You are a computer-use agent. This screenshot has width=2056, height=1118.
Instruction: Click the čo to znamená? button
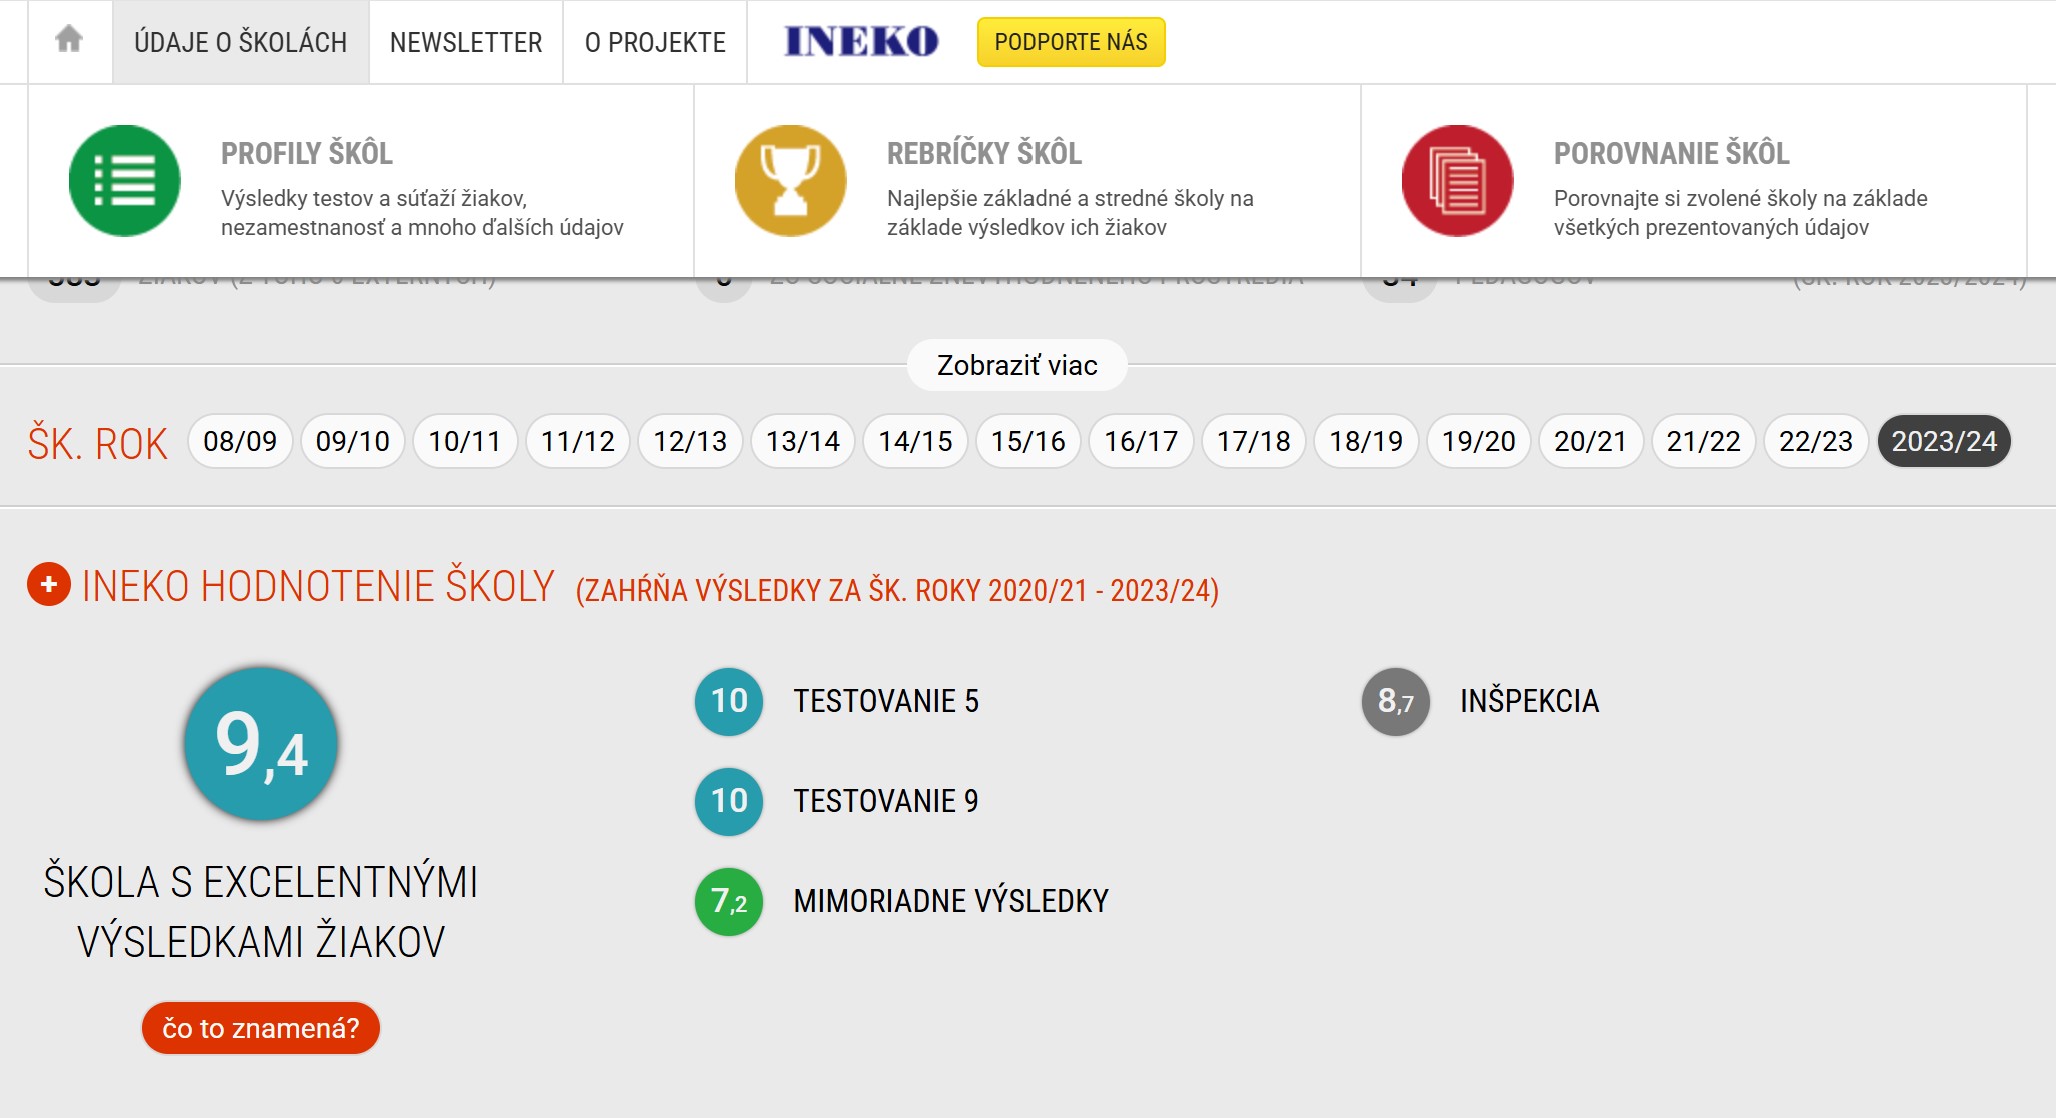click(261, 1028)
